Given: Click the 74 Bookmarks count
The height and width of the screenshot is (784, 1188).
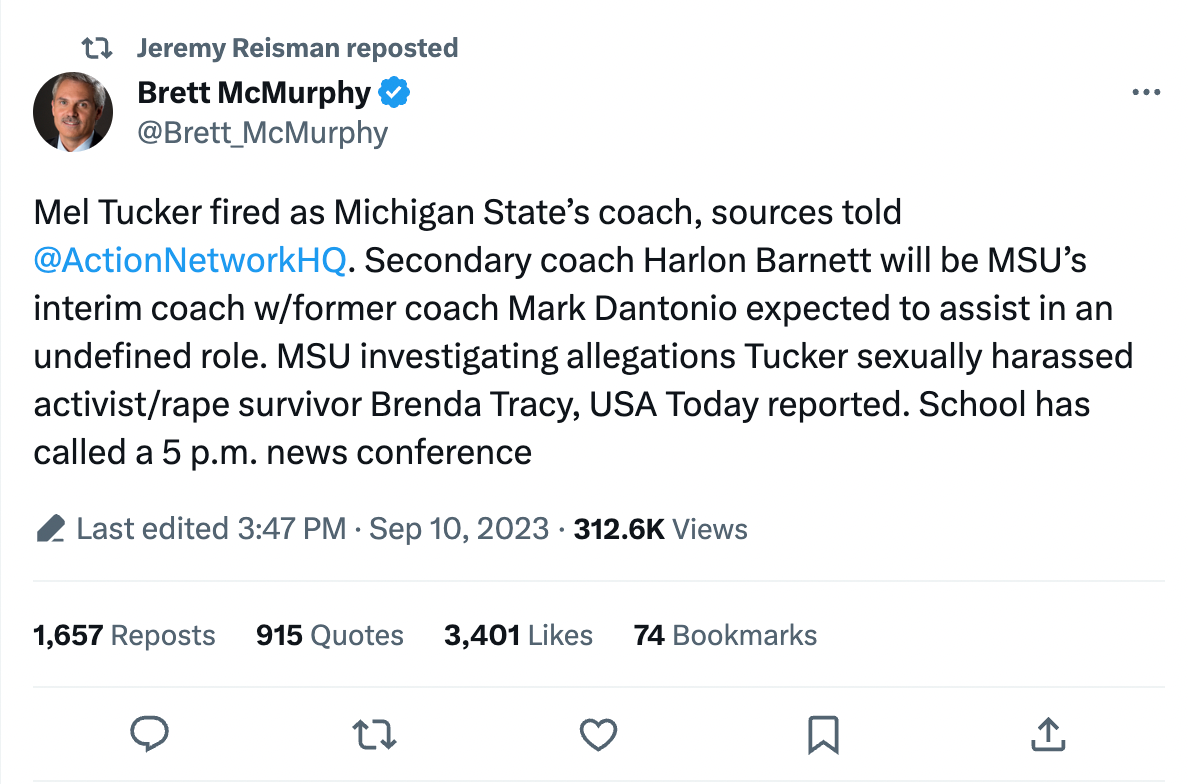Looking at the screenshot, I should pyautogui.click(x=725, y=635).
